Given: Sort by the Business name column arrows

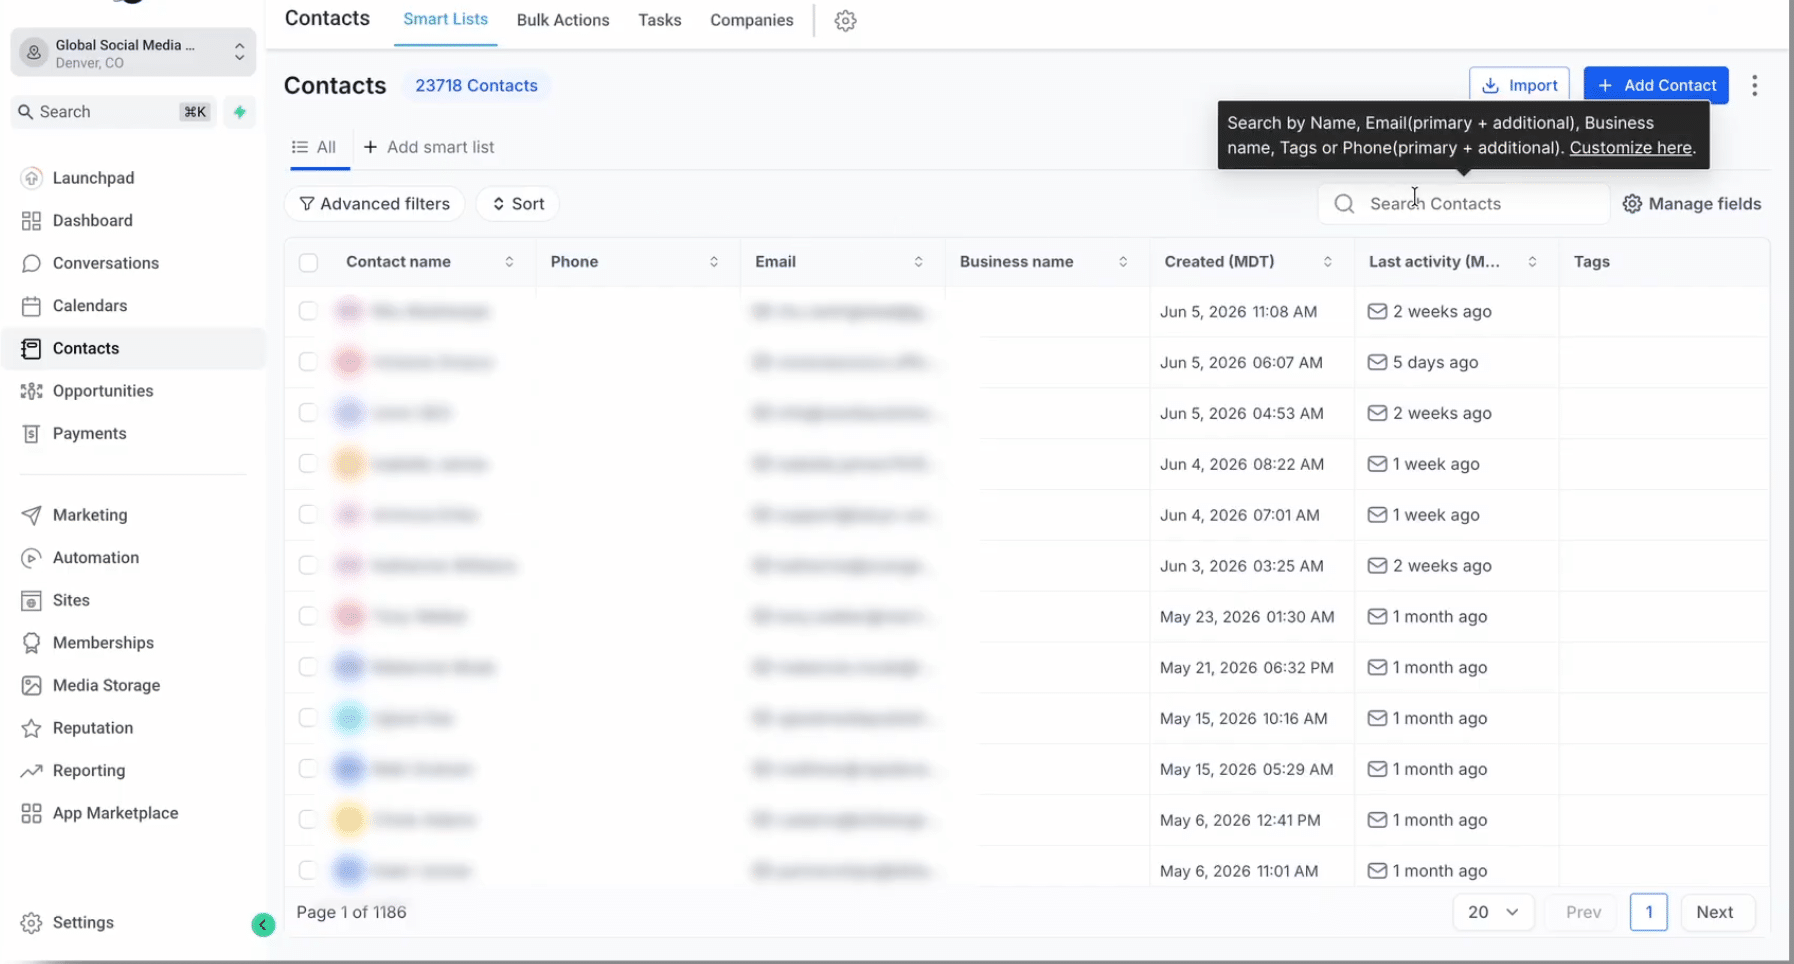Looking at the screenshot, I should coord(1123,262).
